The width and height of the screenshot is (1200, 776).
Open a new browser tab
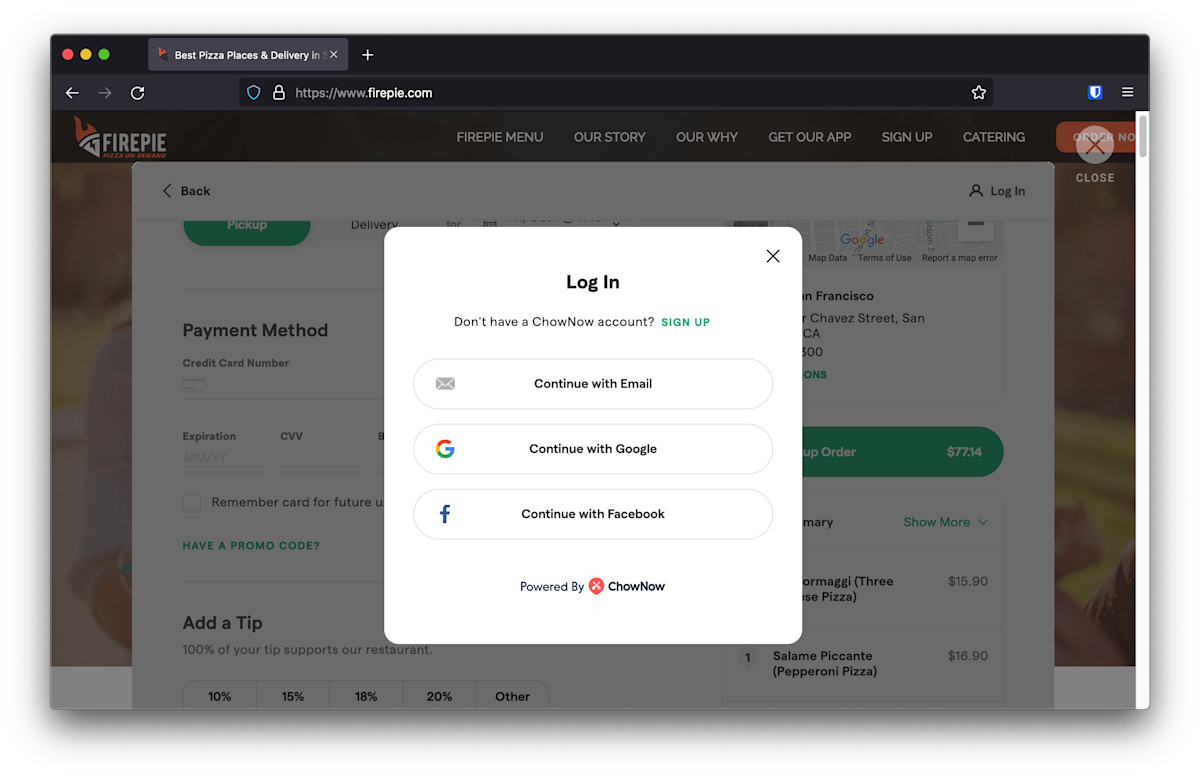(x=367, y=55)
